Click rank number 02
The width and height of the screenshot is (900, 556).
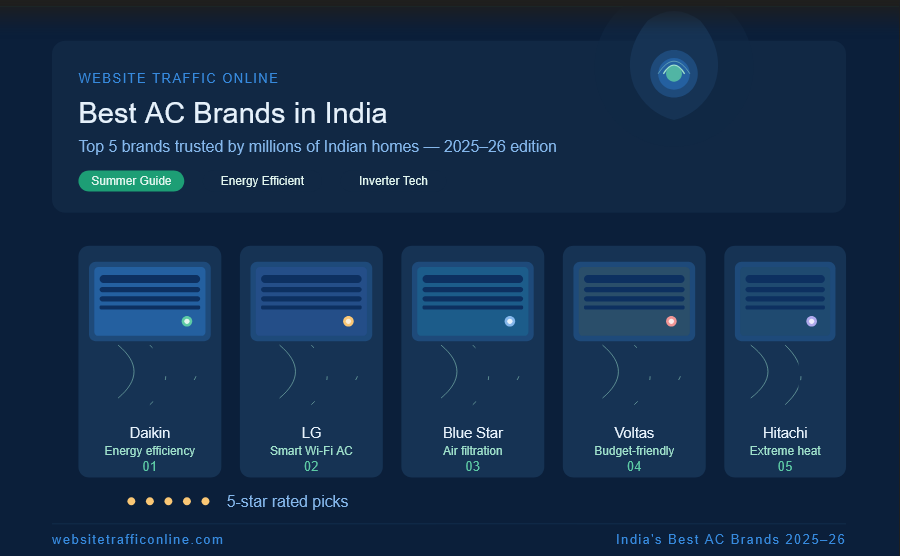(311, 466)
